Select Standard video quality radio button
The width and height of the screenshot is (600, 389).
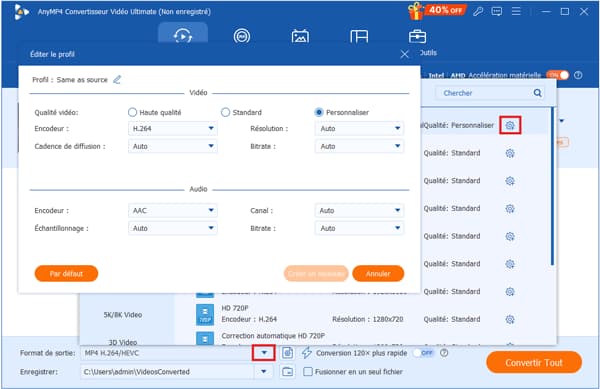225,112
